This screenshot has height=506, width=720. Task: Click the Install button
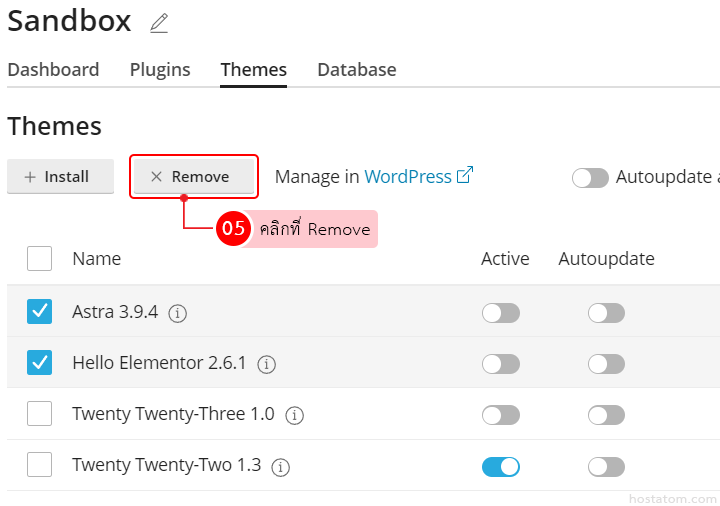click(57, 177)
